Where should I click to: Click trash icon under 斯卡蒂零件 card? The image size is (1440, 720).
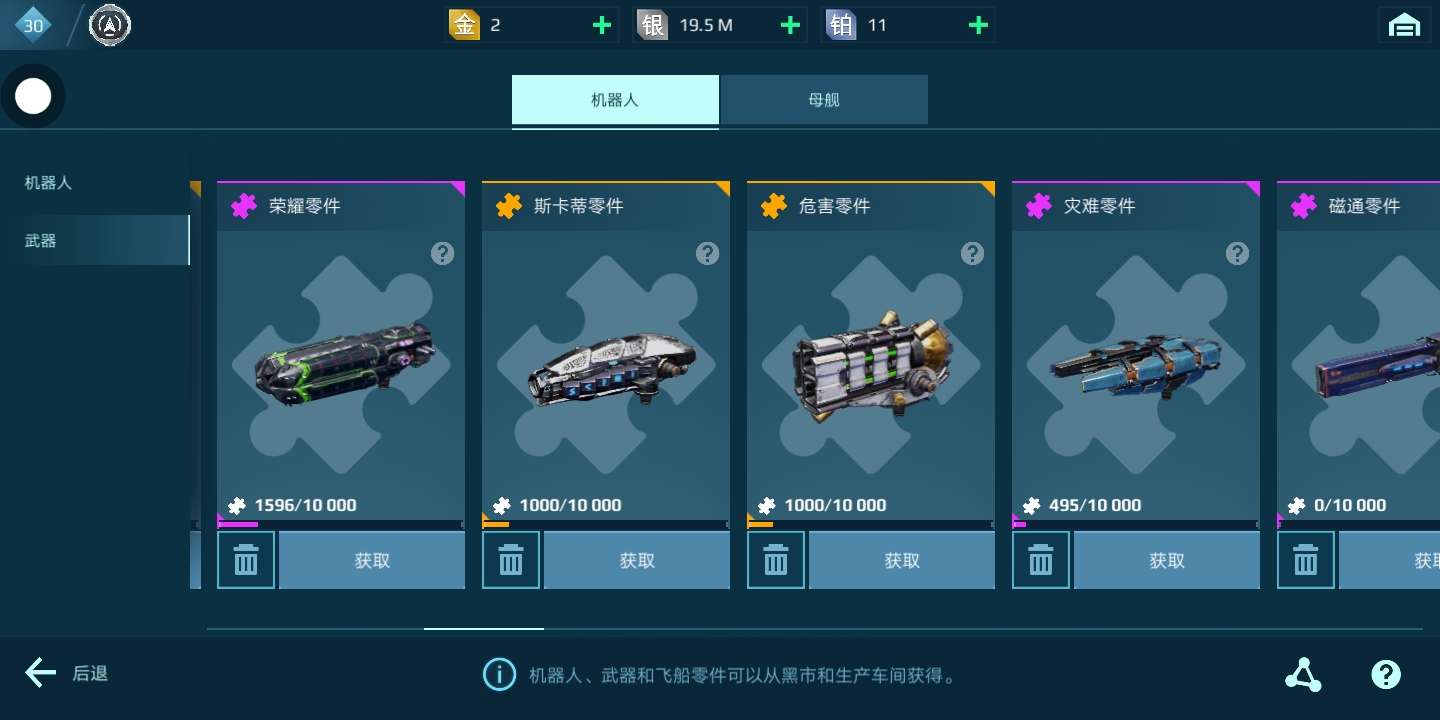(x=511, y=560)
